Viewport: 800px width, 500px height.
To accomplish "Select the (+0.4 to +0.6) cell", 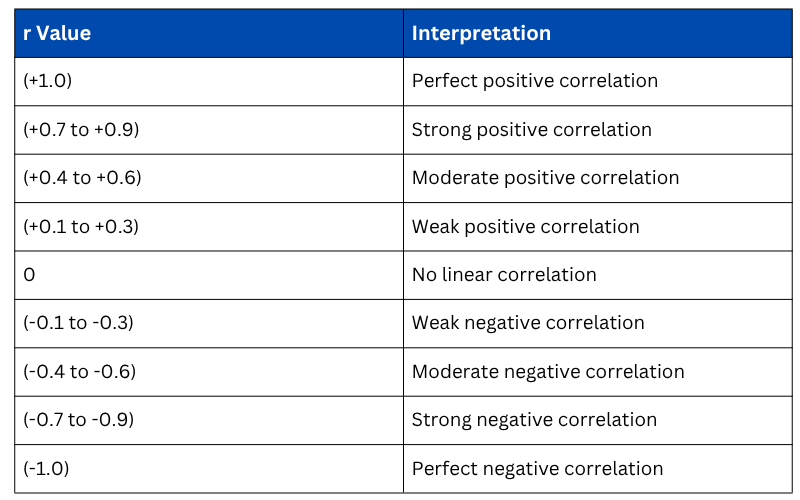I will click(x=83, y=178).
